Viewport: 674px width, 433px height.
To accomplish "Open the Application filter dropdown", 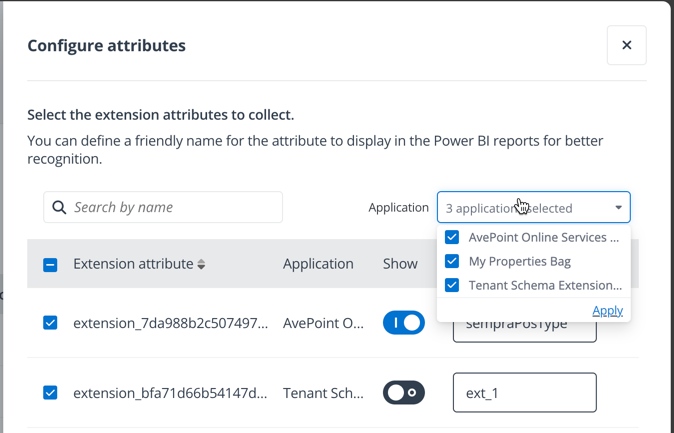I will (x=533, y=208).
